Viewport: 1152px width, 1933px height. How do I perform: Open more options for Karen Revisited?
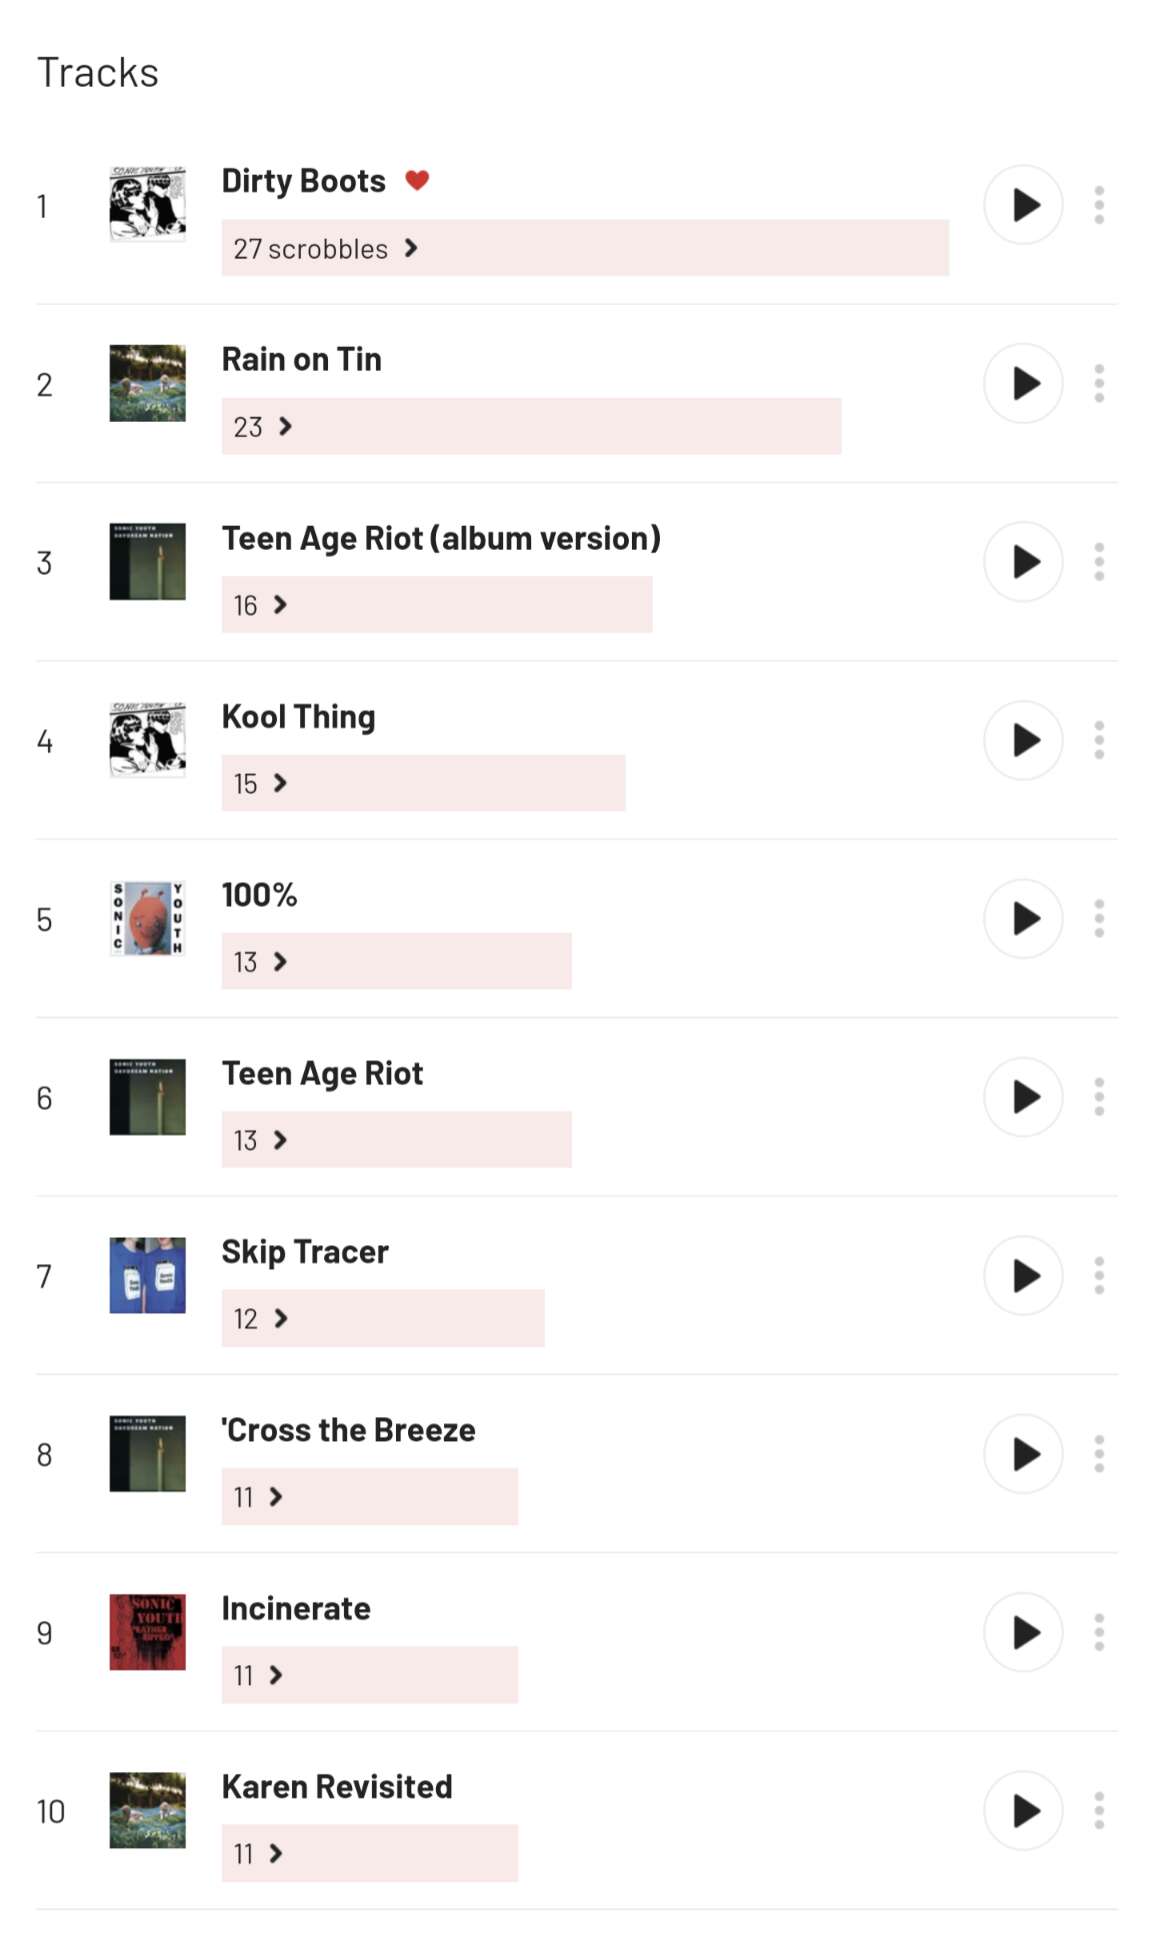point(1099,1811)
